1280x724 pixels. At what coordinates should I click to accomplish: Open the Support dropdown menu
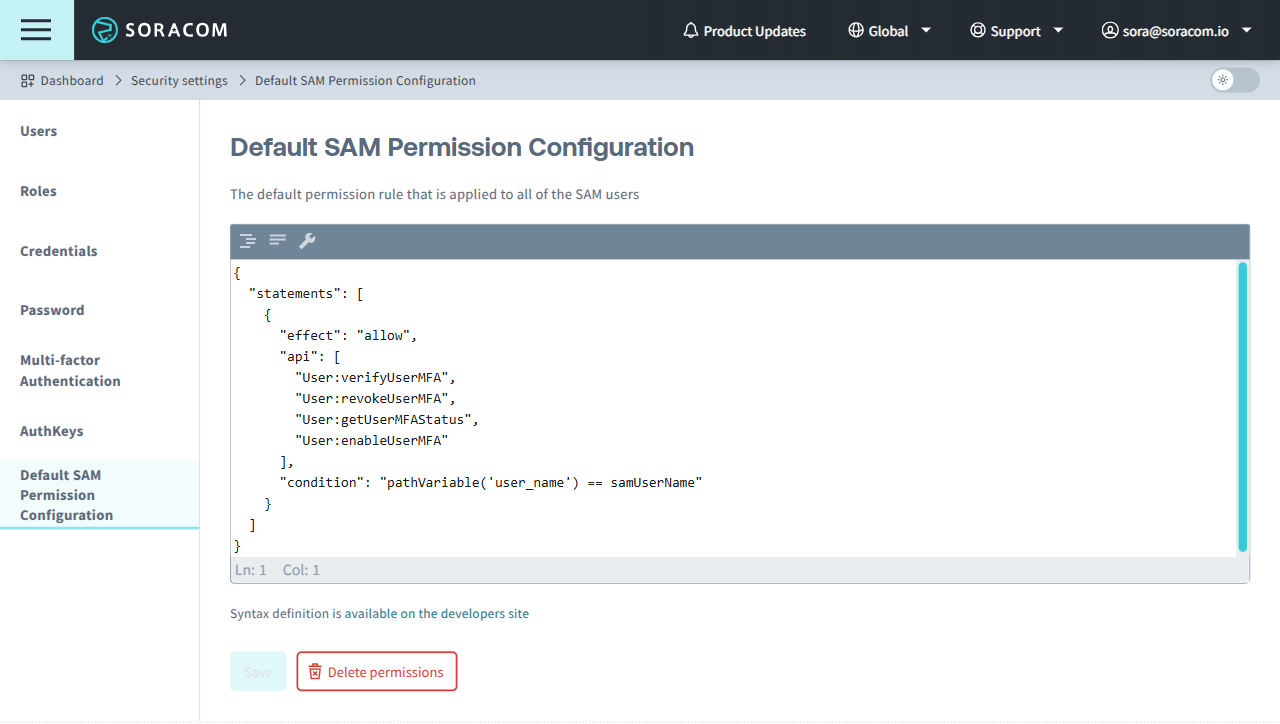[x=1016, y=31]
